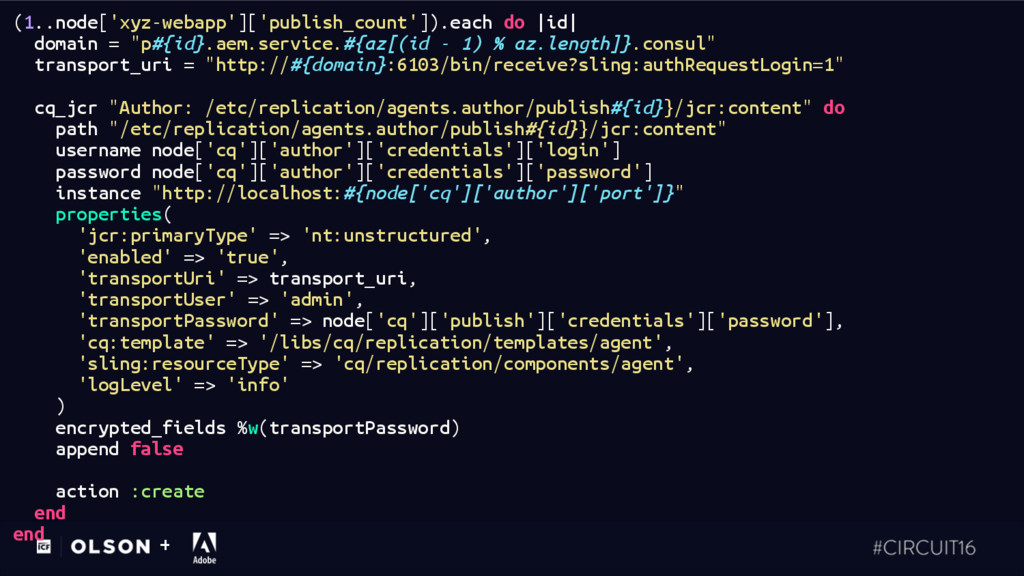Image resolution: width=1024 pixels, height=576 pixels.
Task: Click the 'encrypted_fields' line
Action: (257, 428)
